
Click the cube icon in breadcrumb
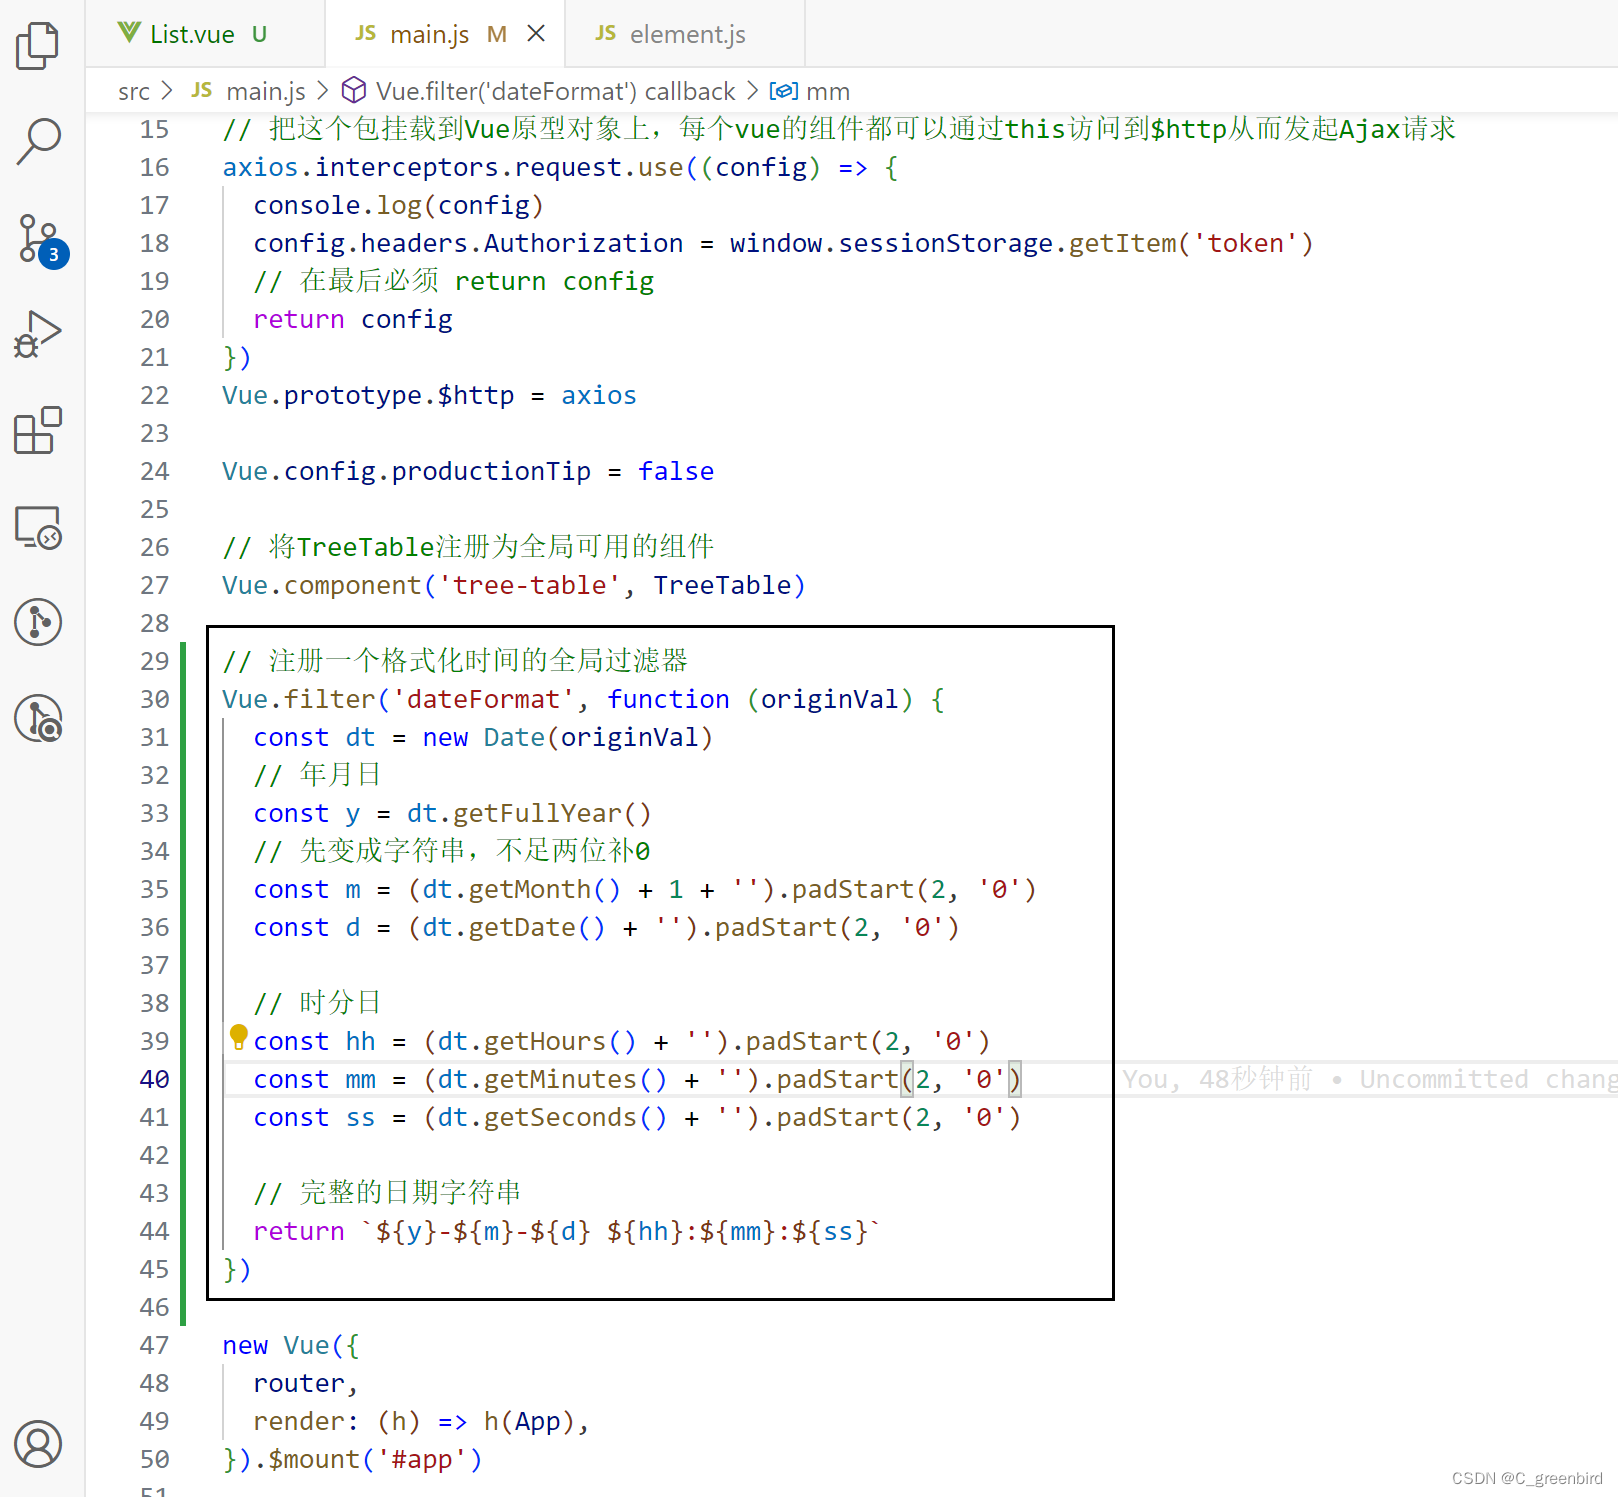353,91
